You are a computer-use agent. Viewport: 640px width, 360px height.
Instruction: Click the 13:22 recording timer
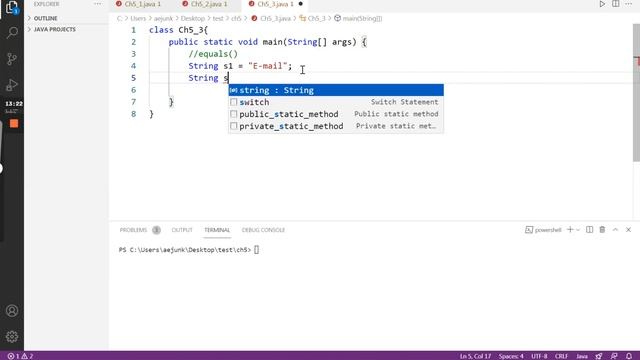pyautogui.click(x=13, y=104)
